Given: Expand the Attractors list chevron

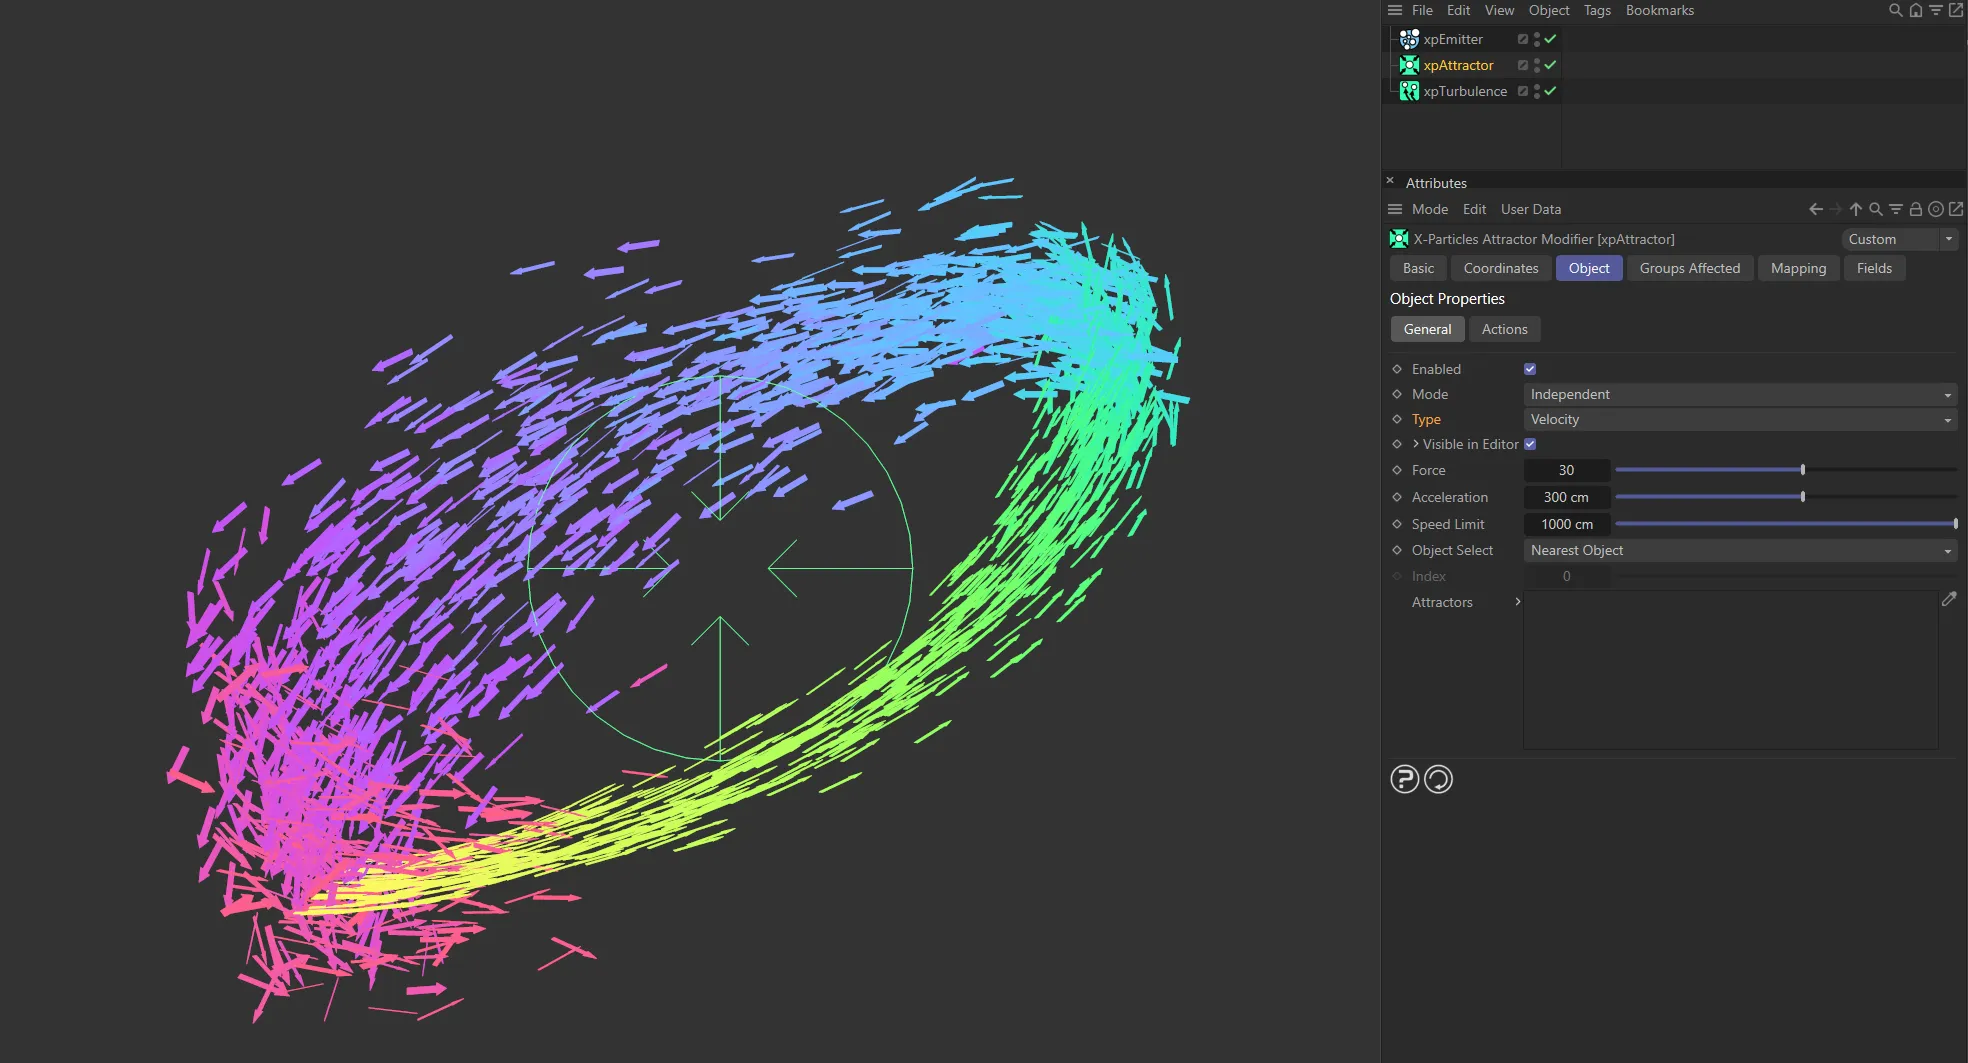Looking at the screenshot, I should (1517, 602).
